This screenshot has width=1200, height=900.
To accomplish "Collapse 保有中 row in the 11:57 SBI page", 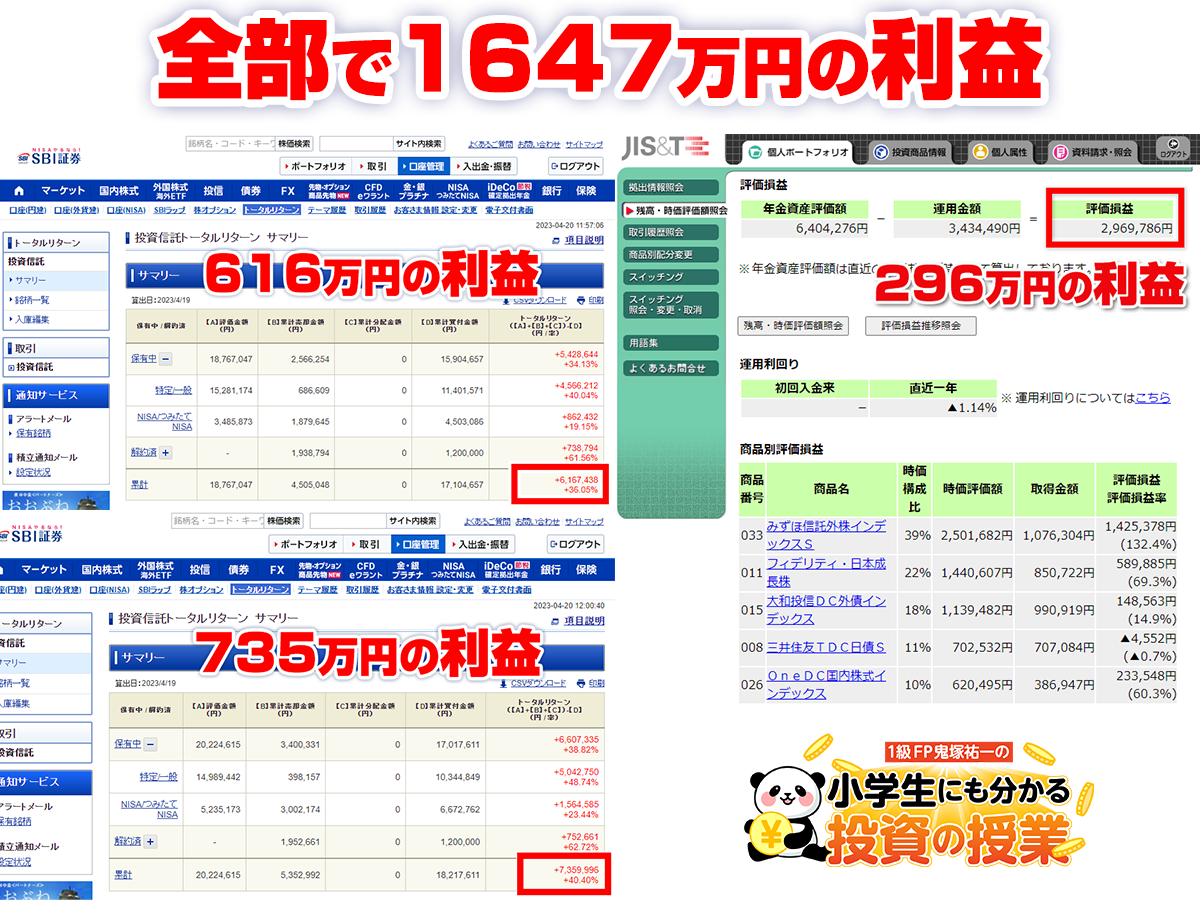I will tap(166, 358).
